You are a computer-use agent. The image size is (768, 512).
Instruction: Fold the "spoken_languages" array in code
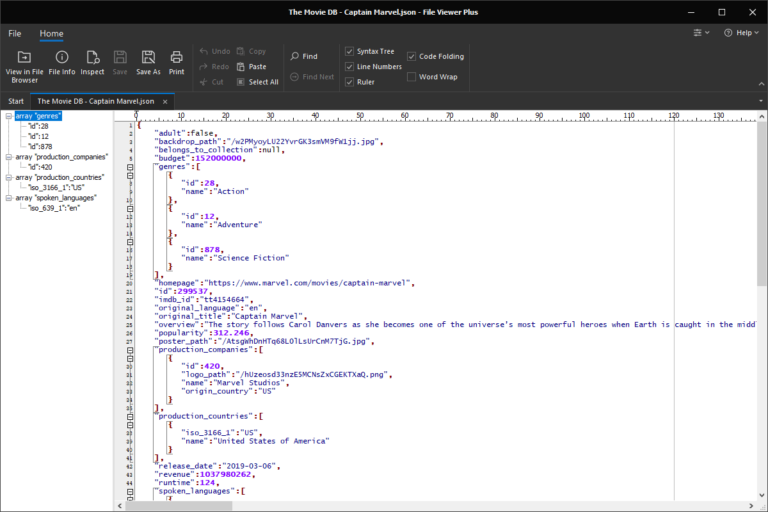click(130, 491)
